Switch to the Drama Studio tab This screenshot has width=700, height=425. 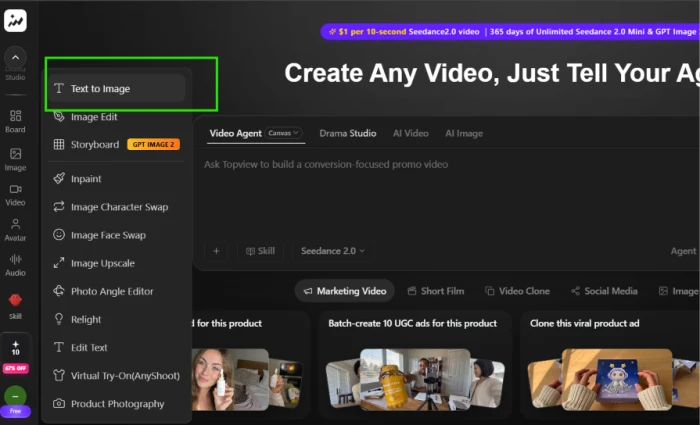pyautogui.click(x=348, y=133)
